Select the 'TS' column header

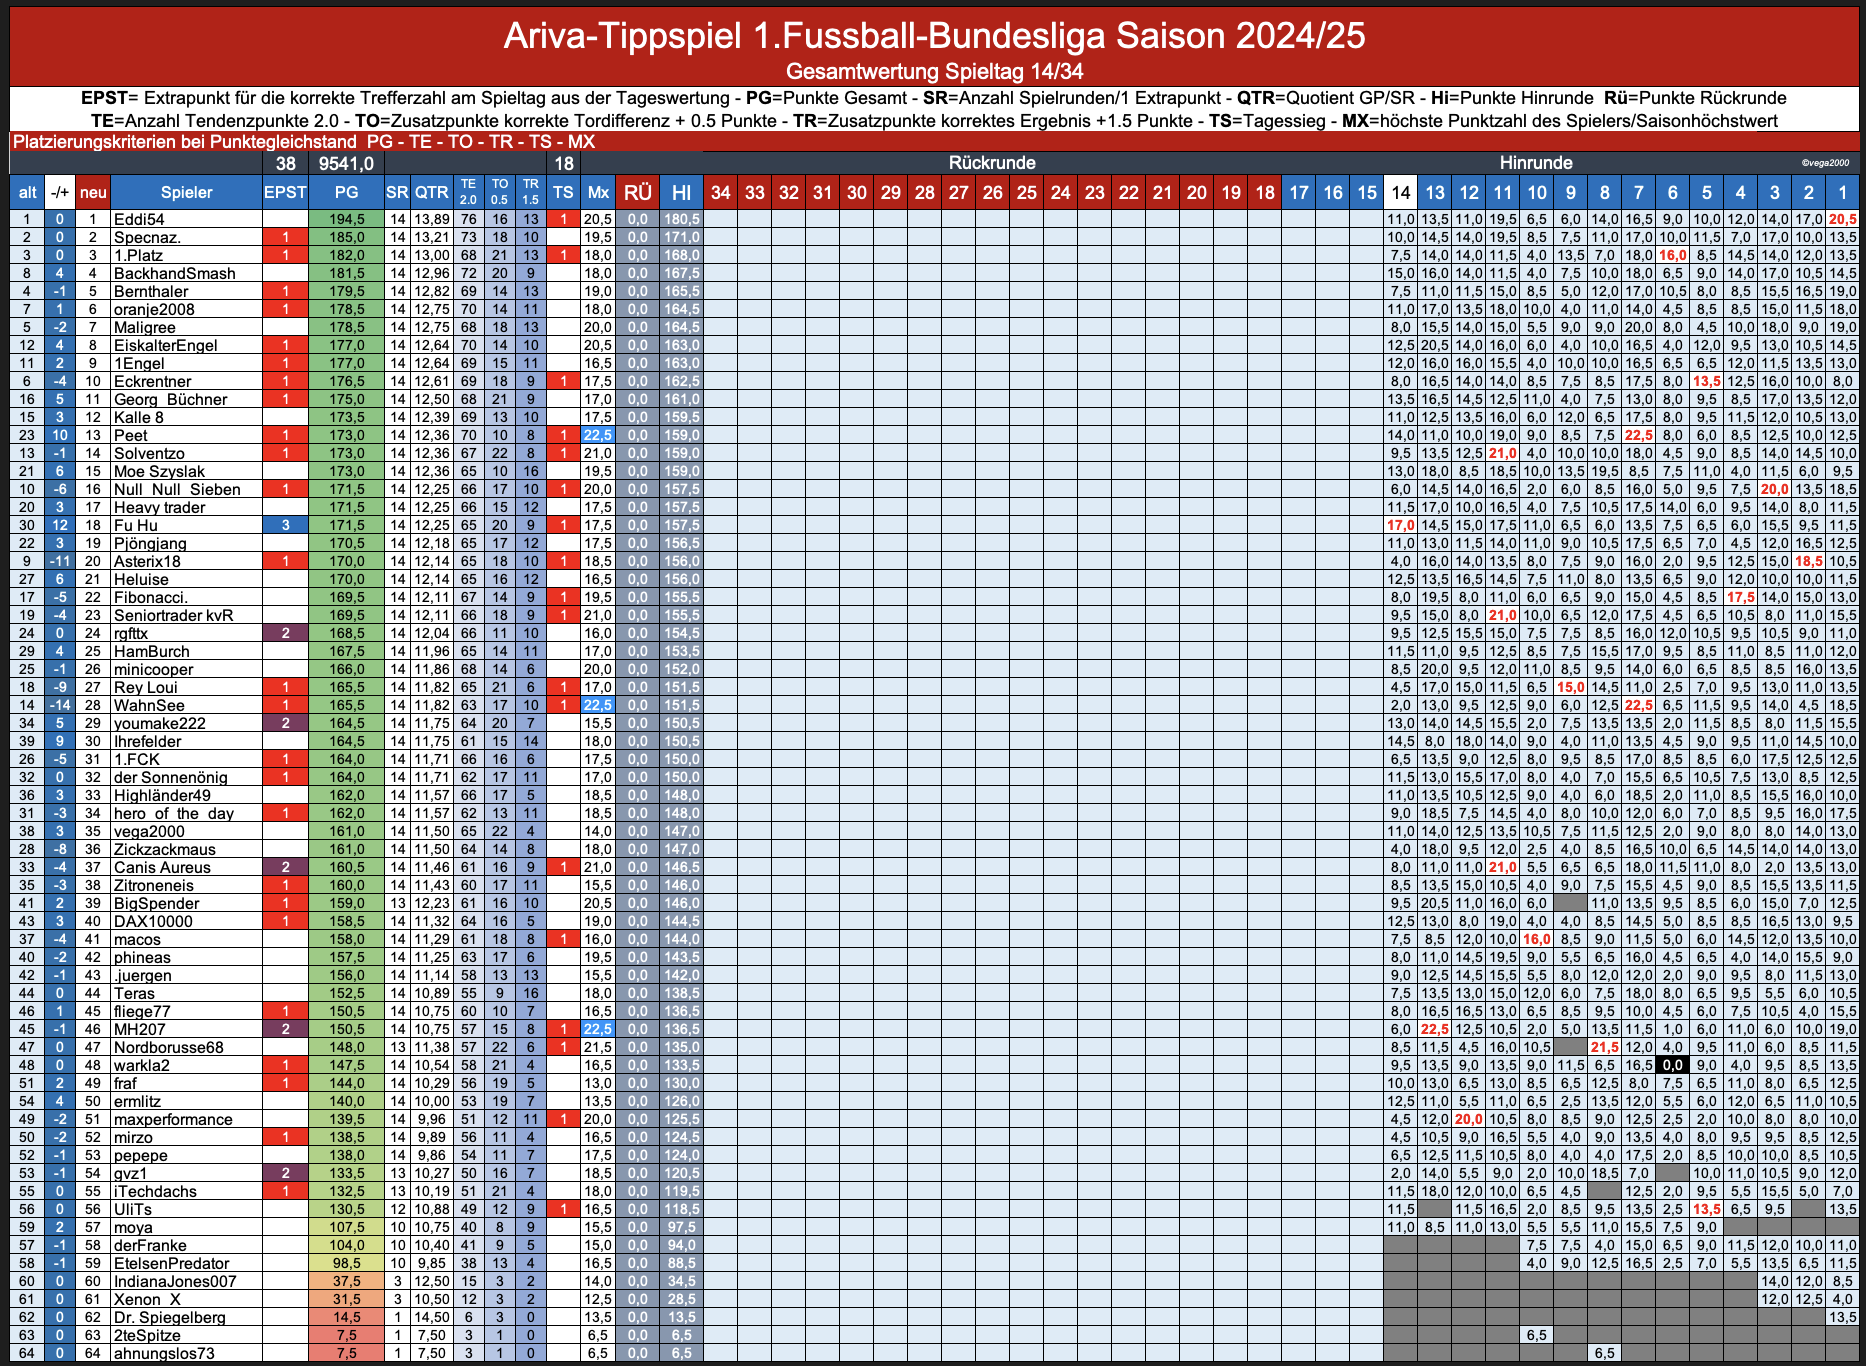click(564, 192)
